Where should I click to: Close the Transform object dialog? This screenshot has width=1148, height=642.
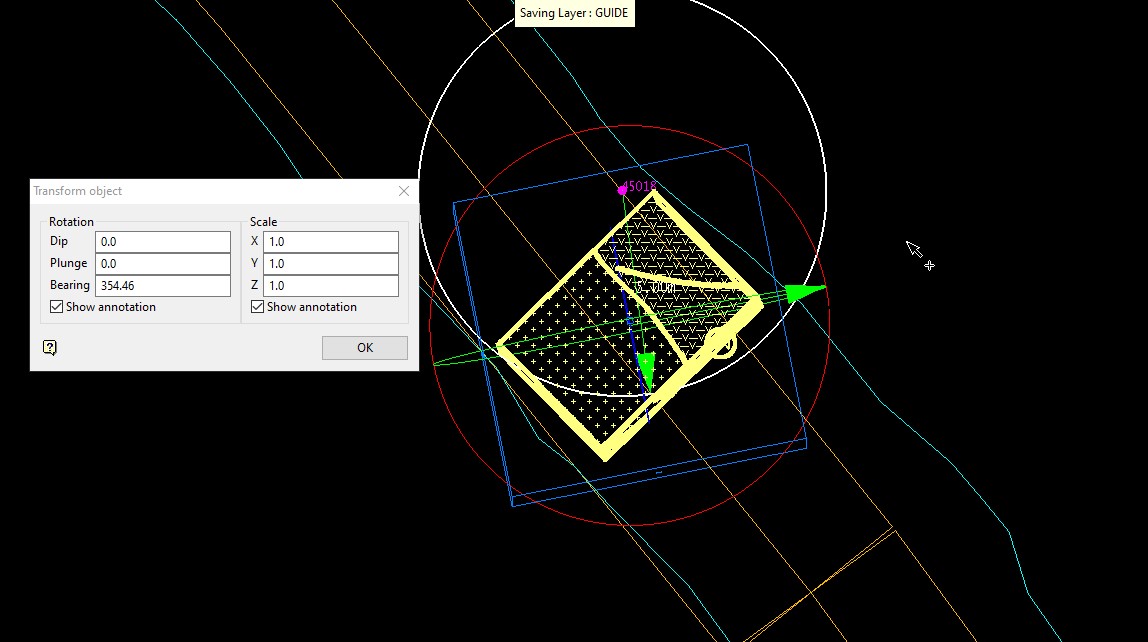[404, 191]
